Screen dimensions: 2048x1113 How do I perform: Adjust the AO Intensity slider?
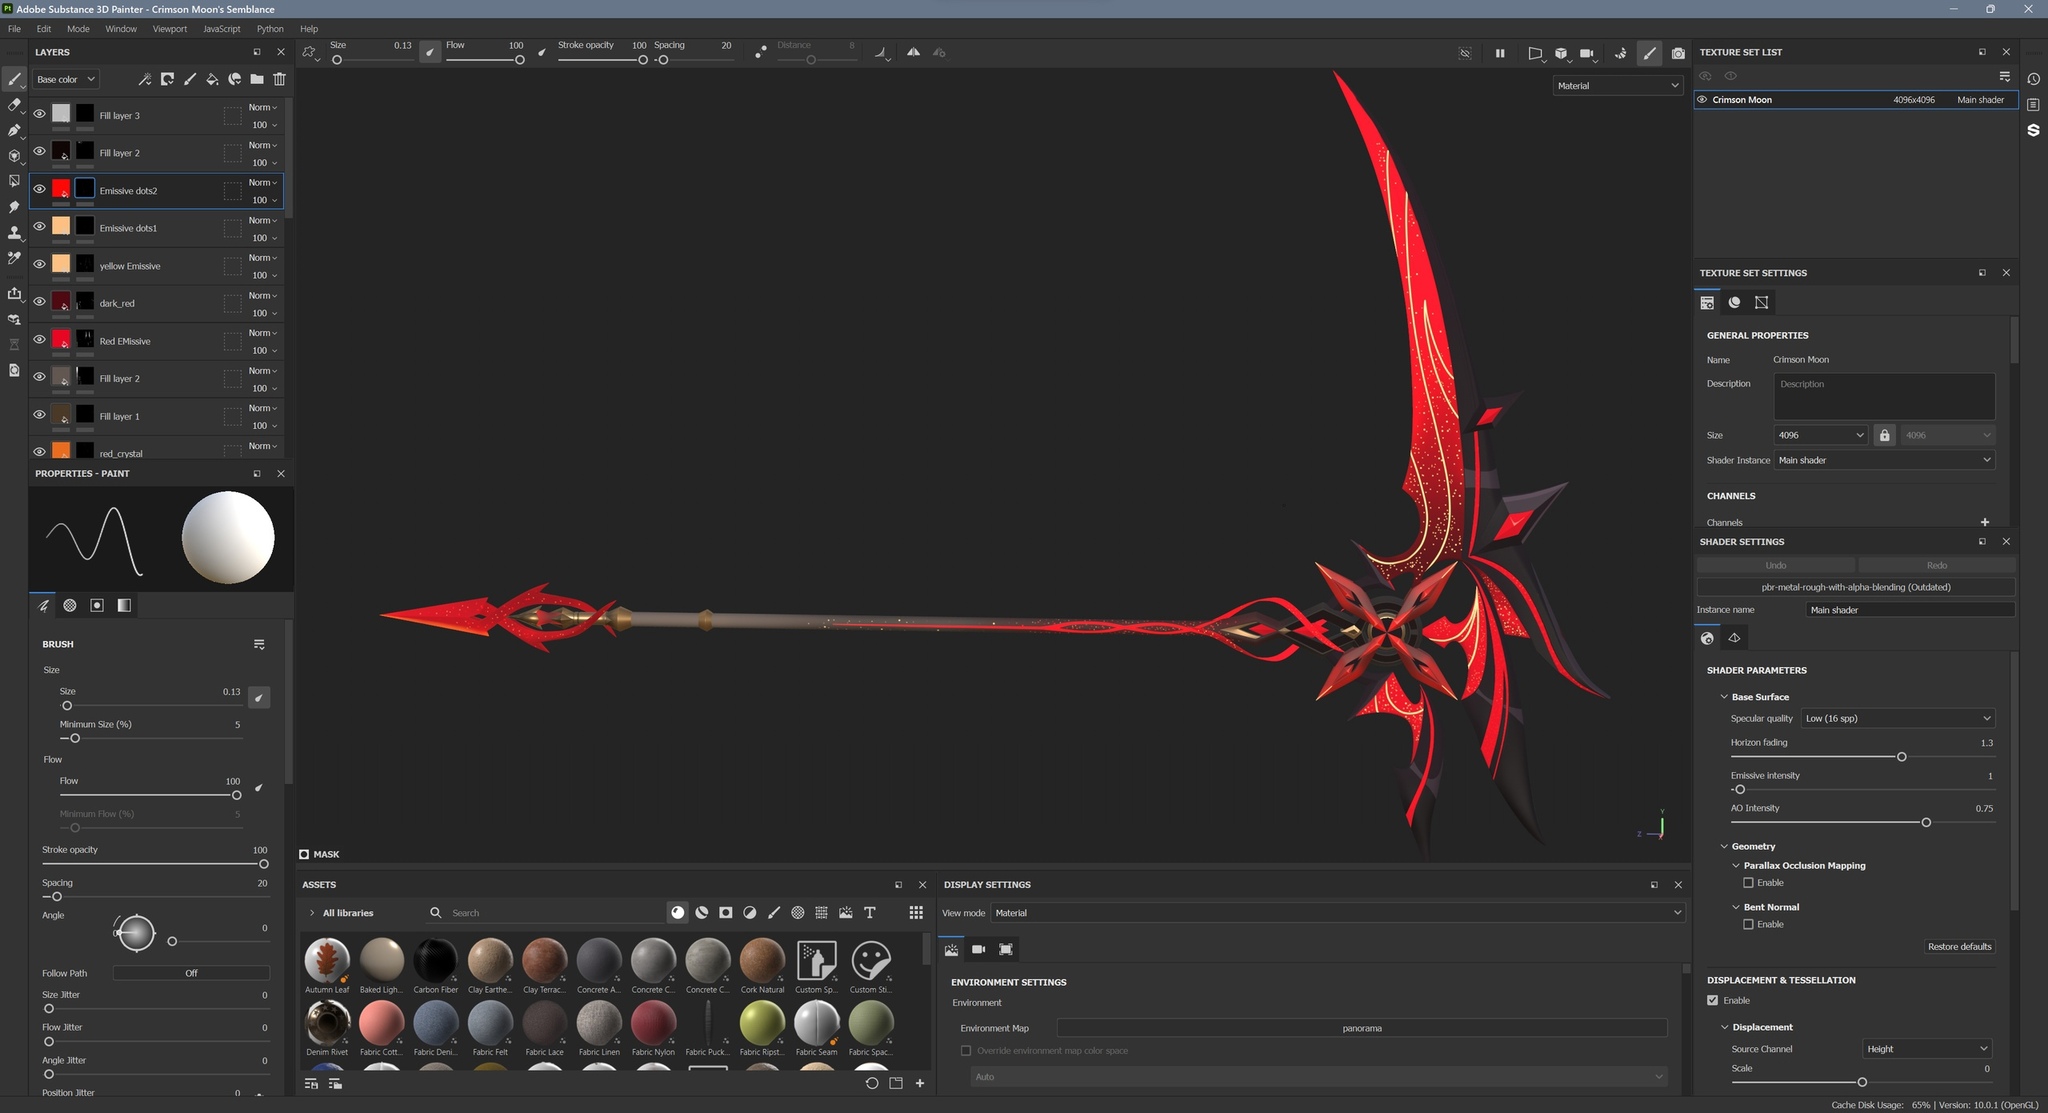(1925, 822)
